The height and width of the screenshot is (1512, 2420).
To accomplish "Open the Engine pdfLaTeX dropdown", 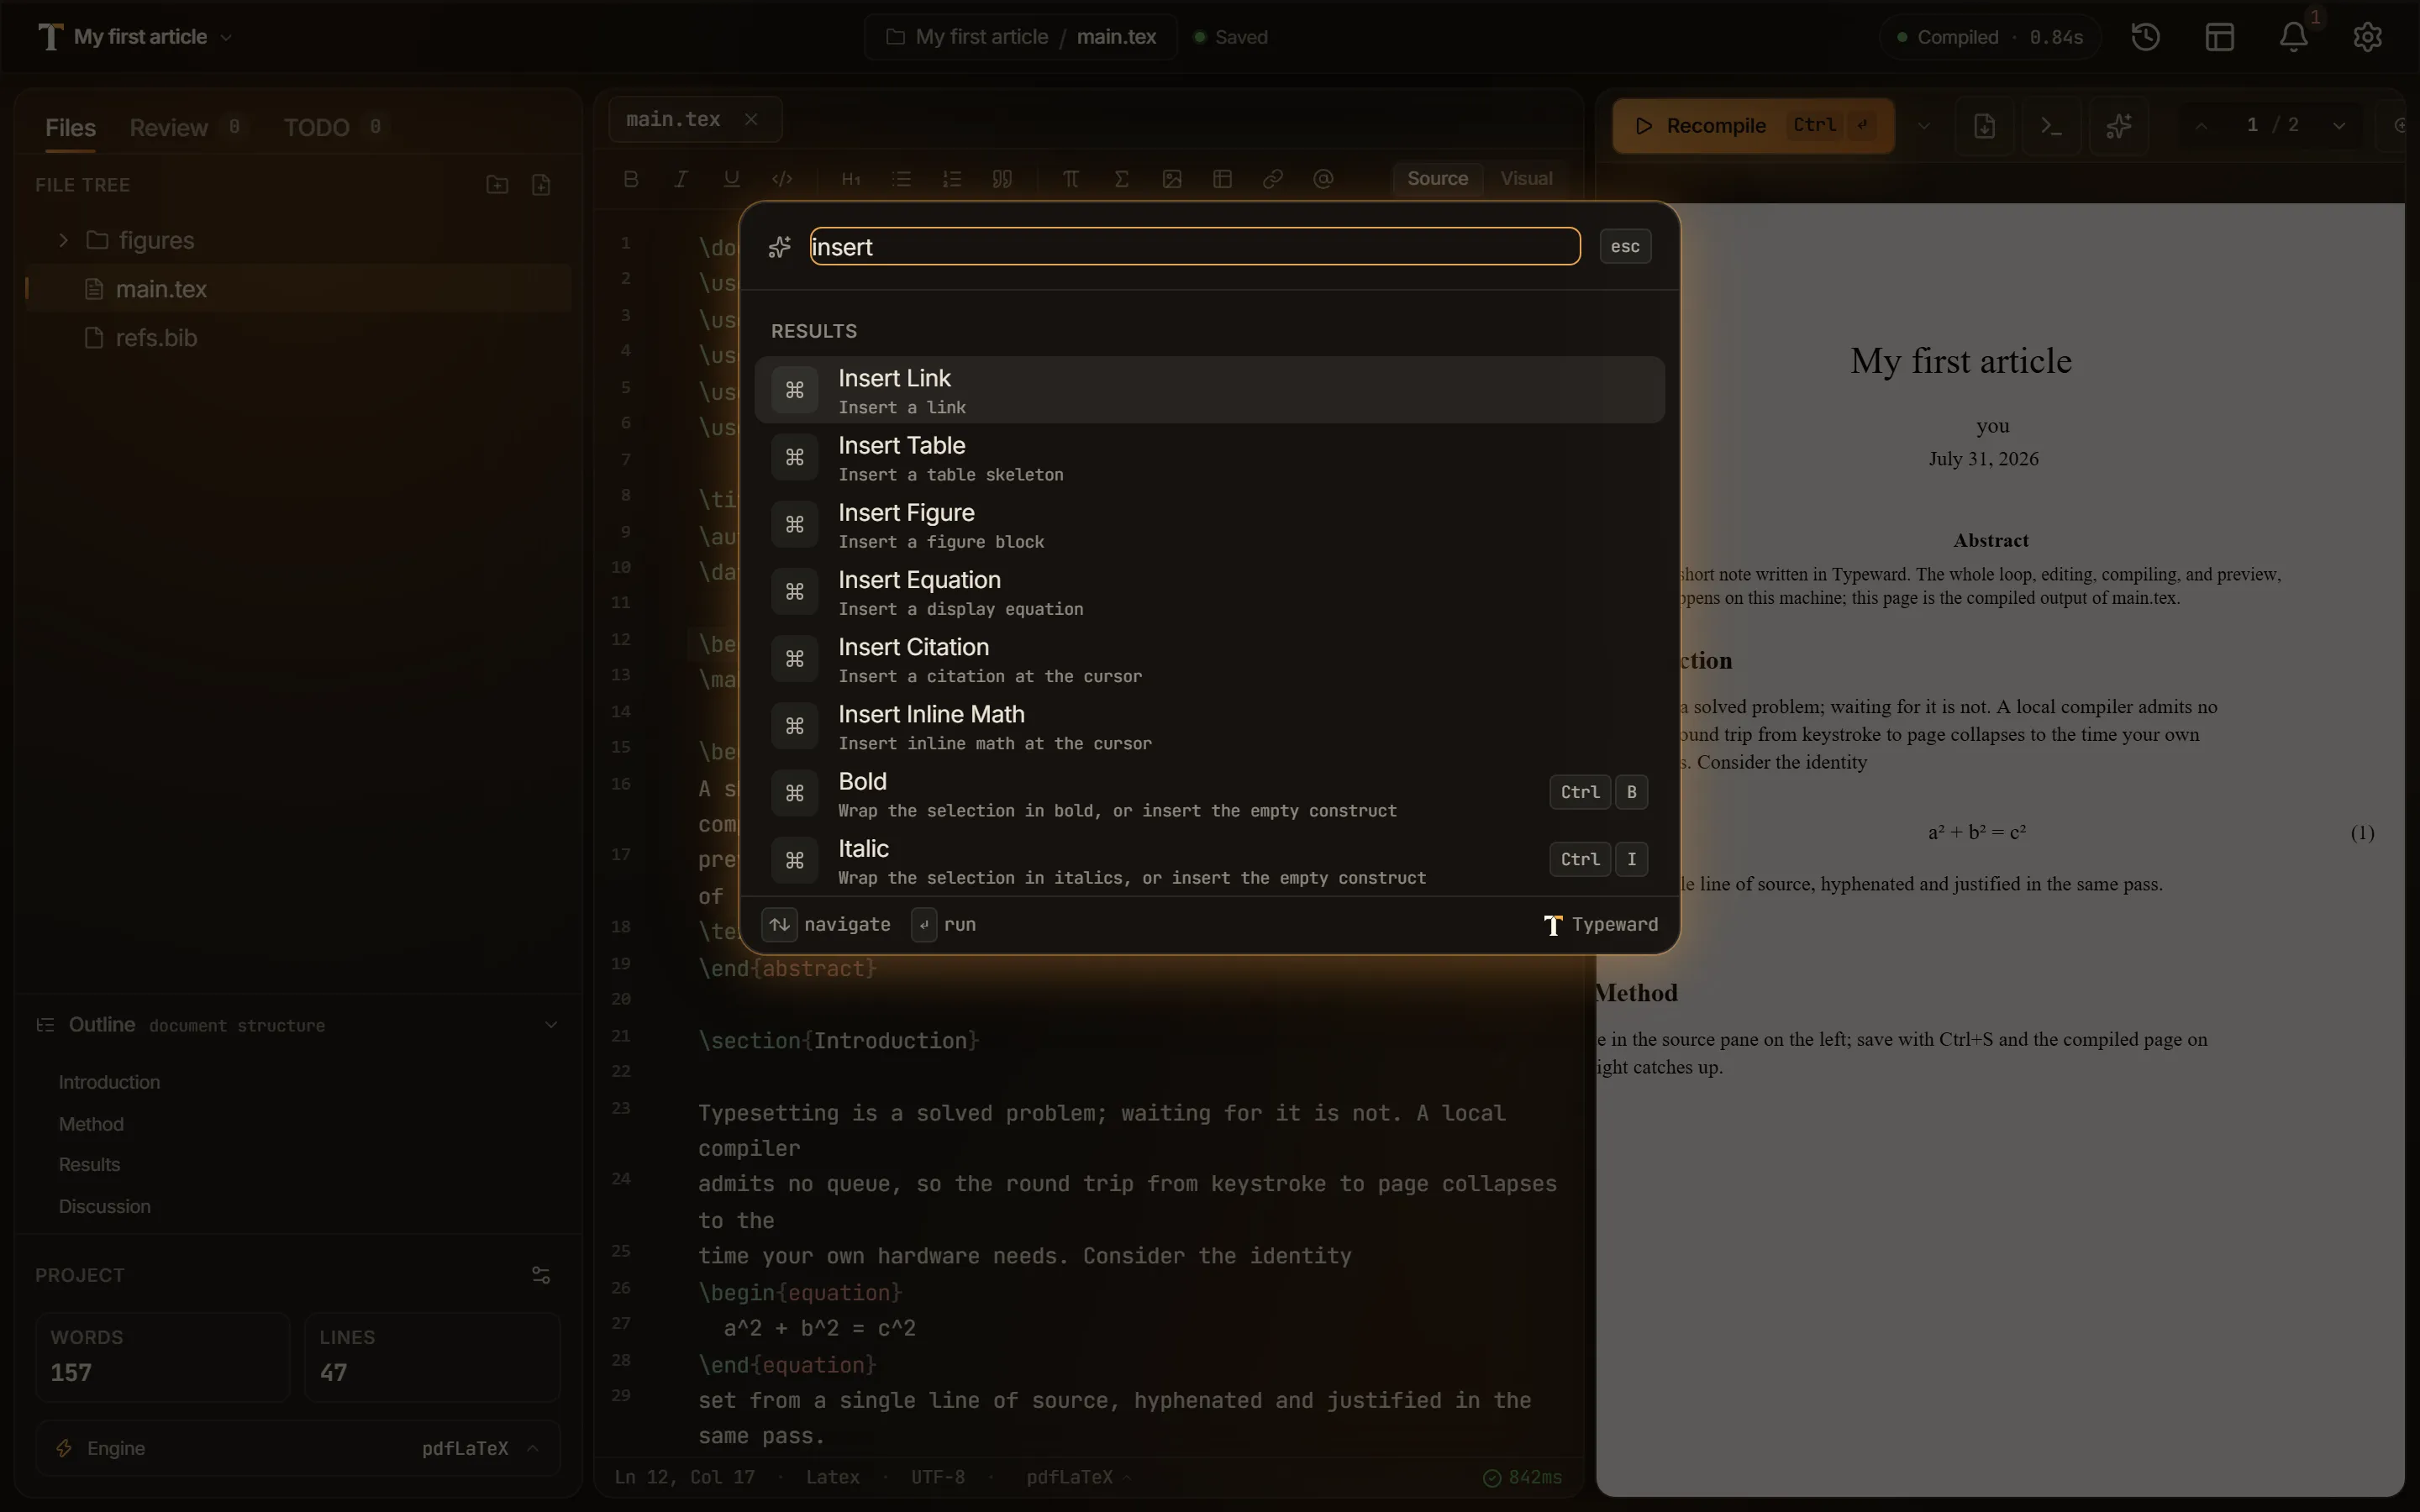I will [x=298, y=1448].
